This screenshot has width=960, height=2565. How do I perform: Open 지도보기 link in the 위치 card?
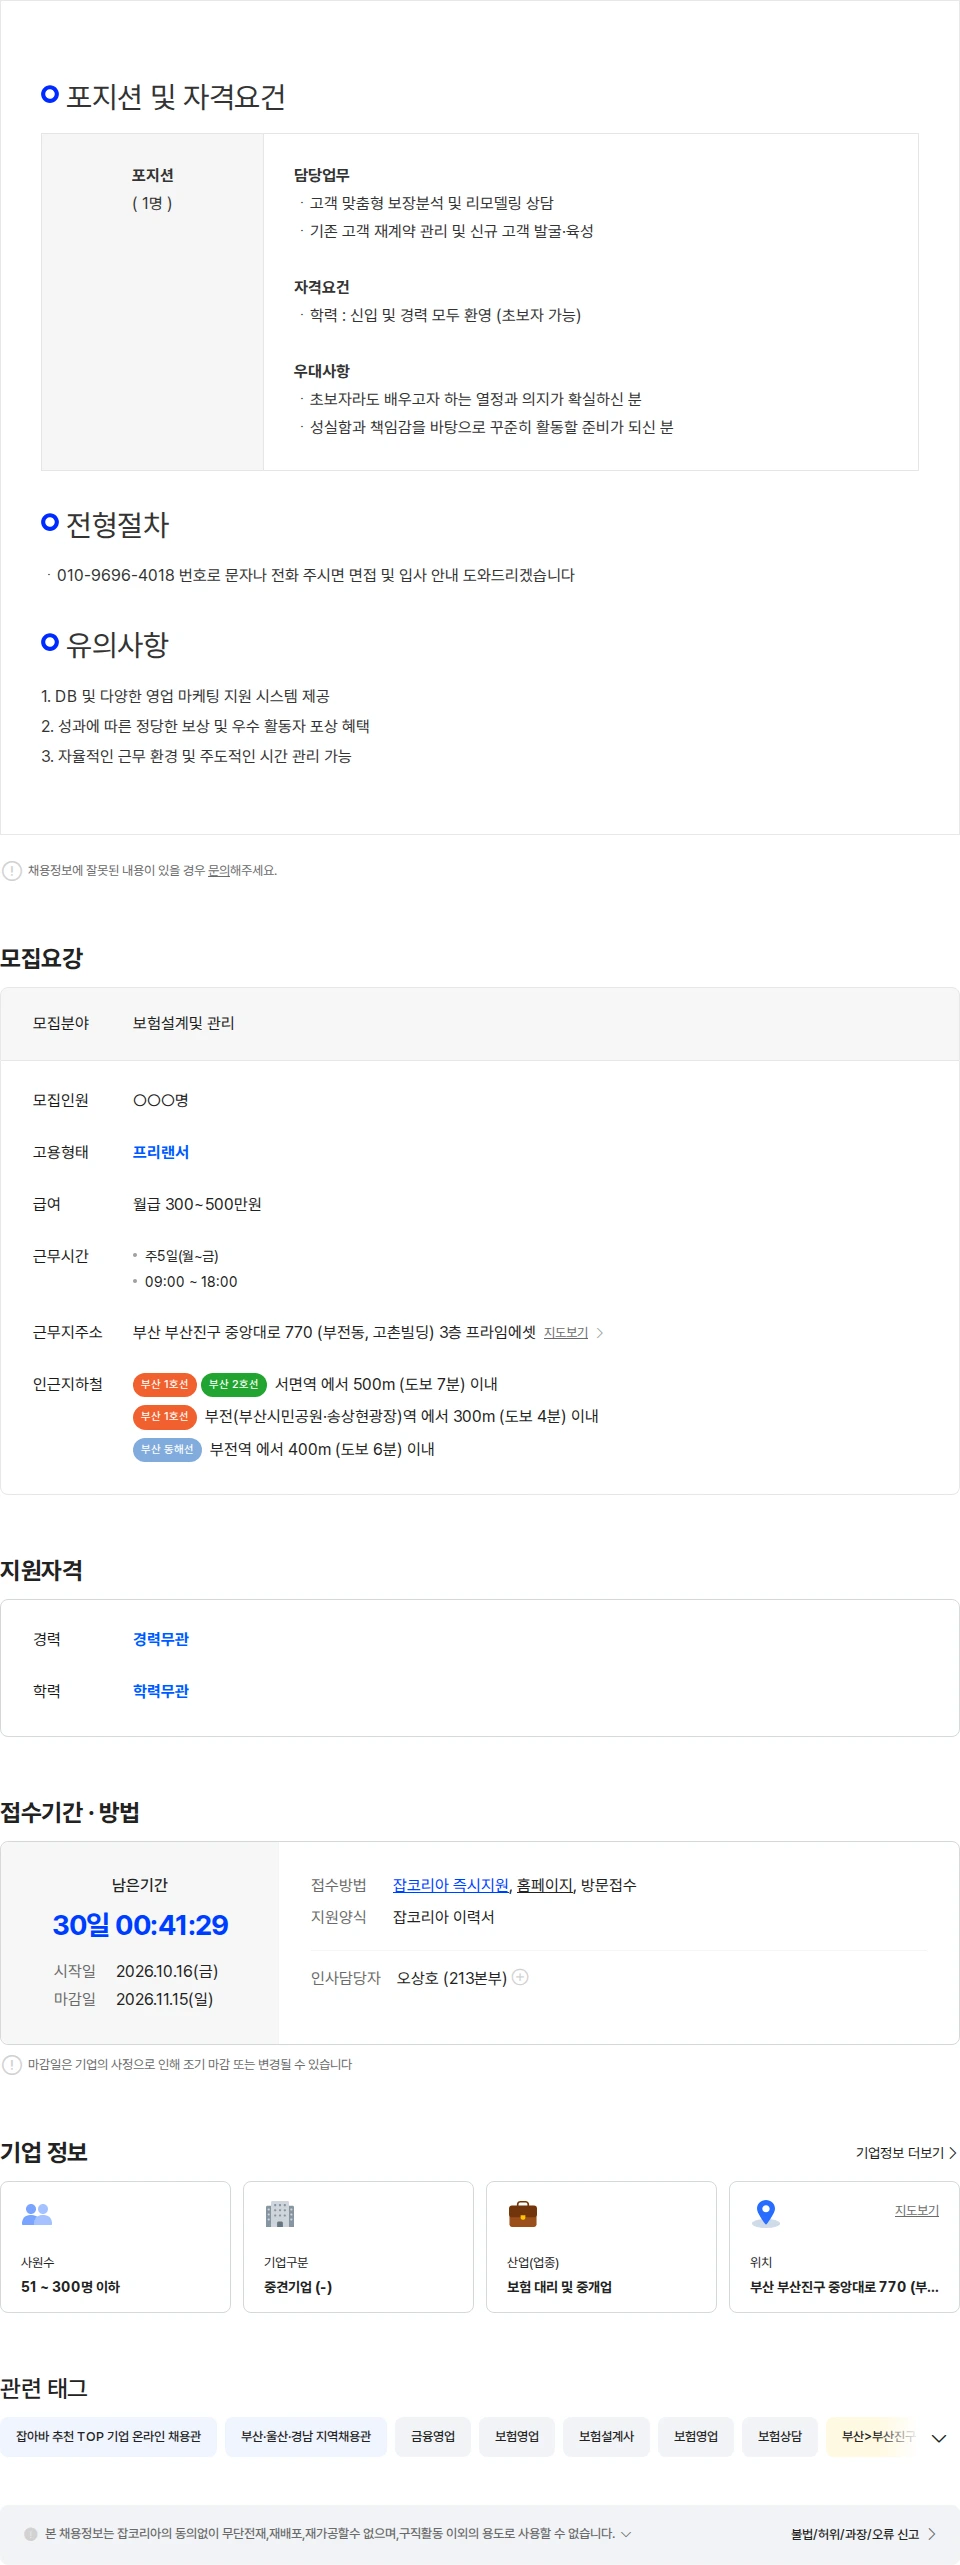click(917, 2211)
